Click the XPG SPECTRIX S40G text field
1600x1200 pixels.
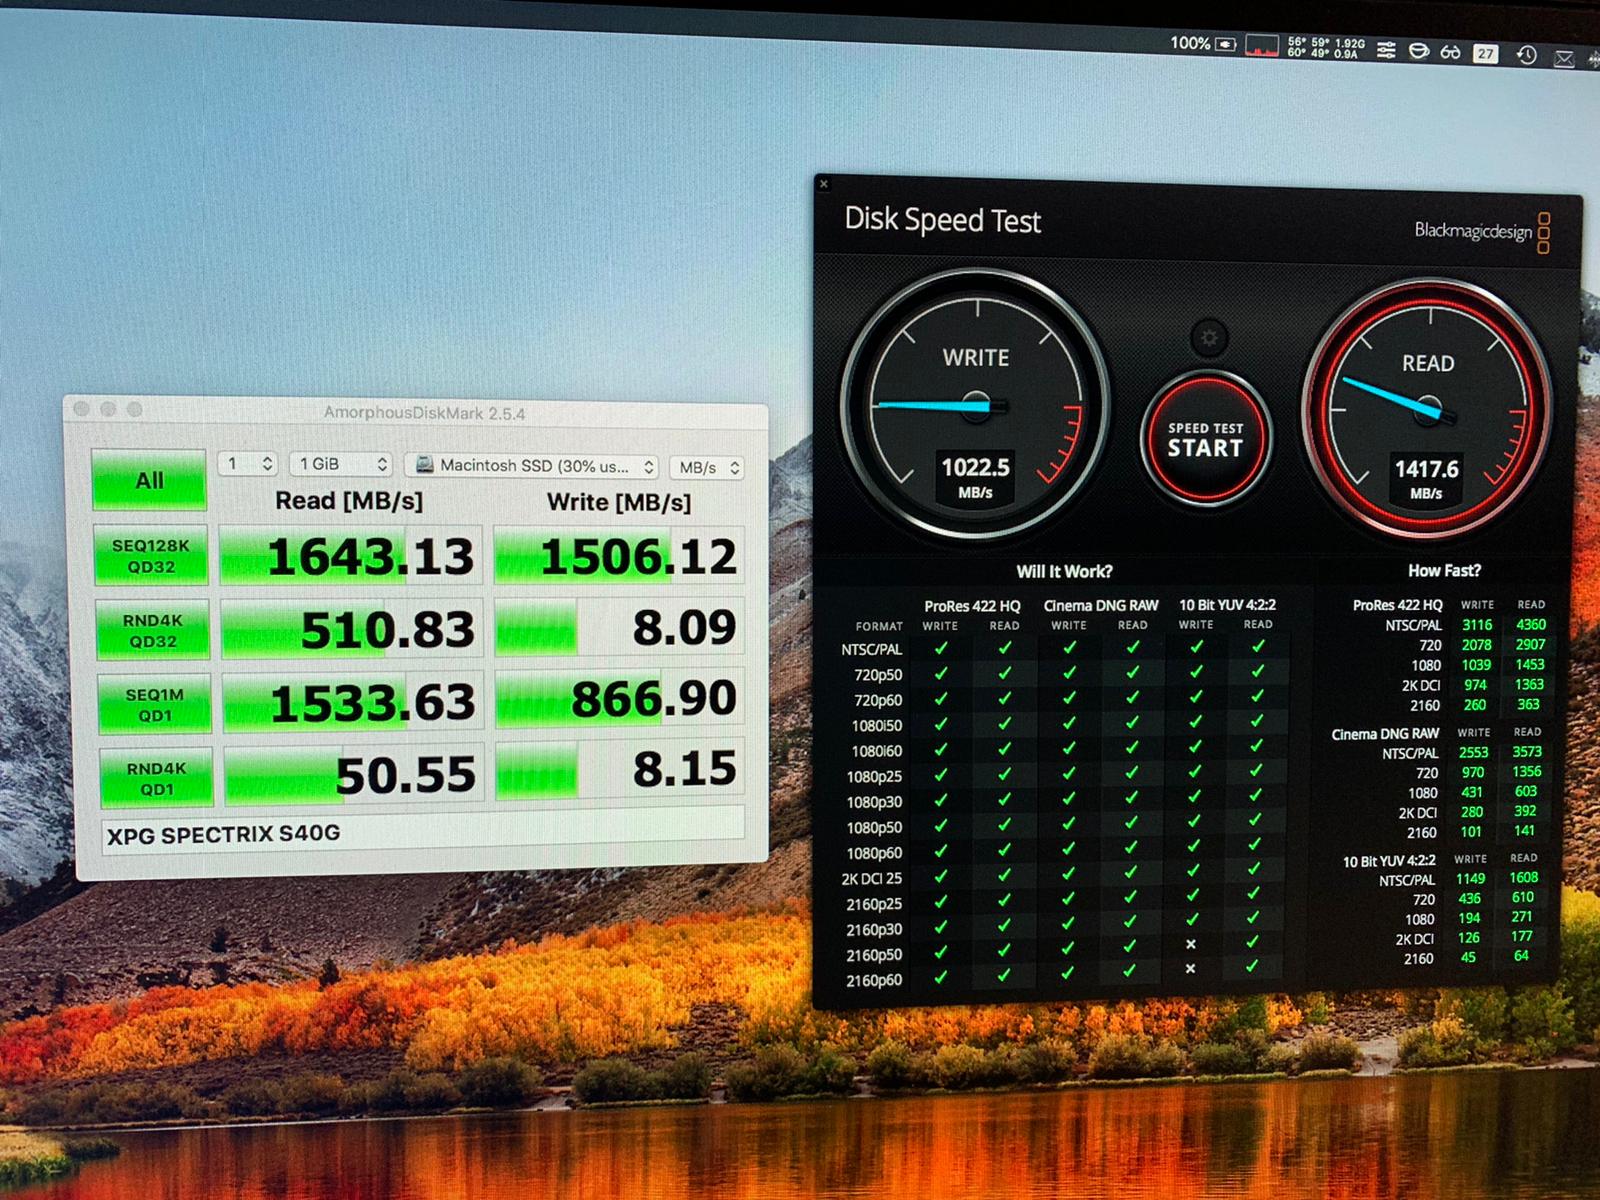424,832
